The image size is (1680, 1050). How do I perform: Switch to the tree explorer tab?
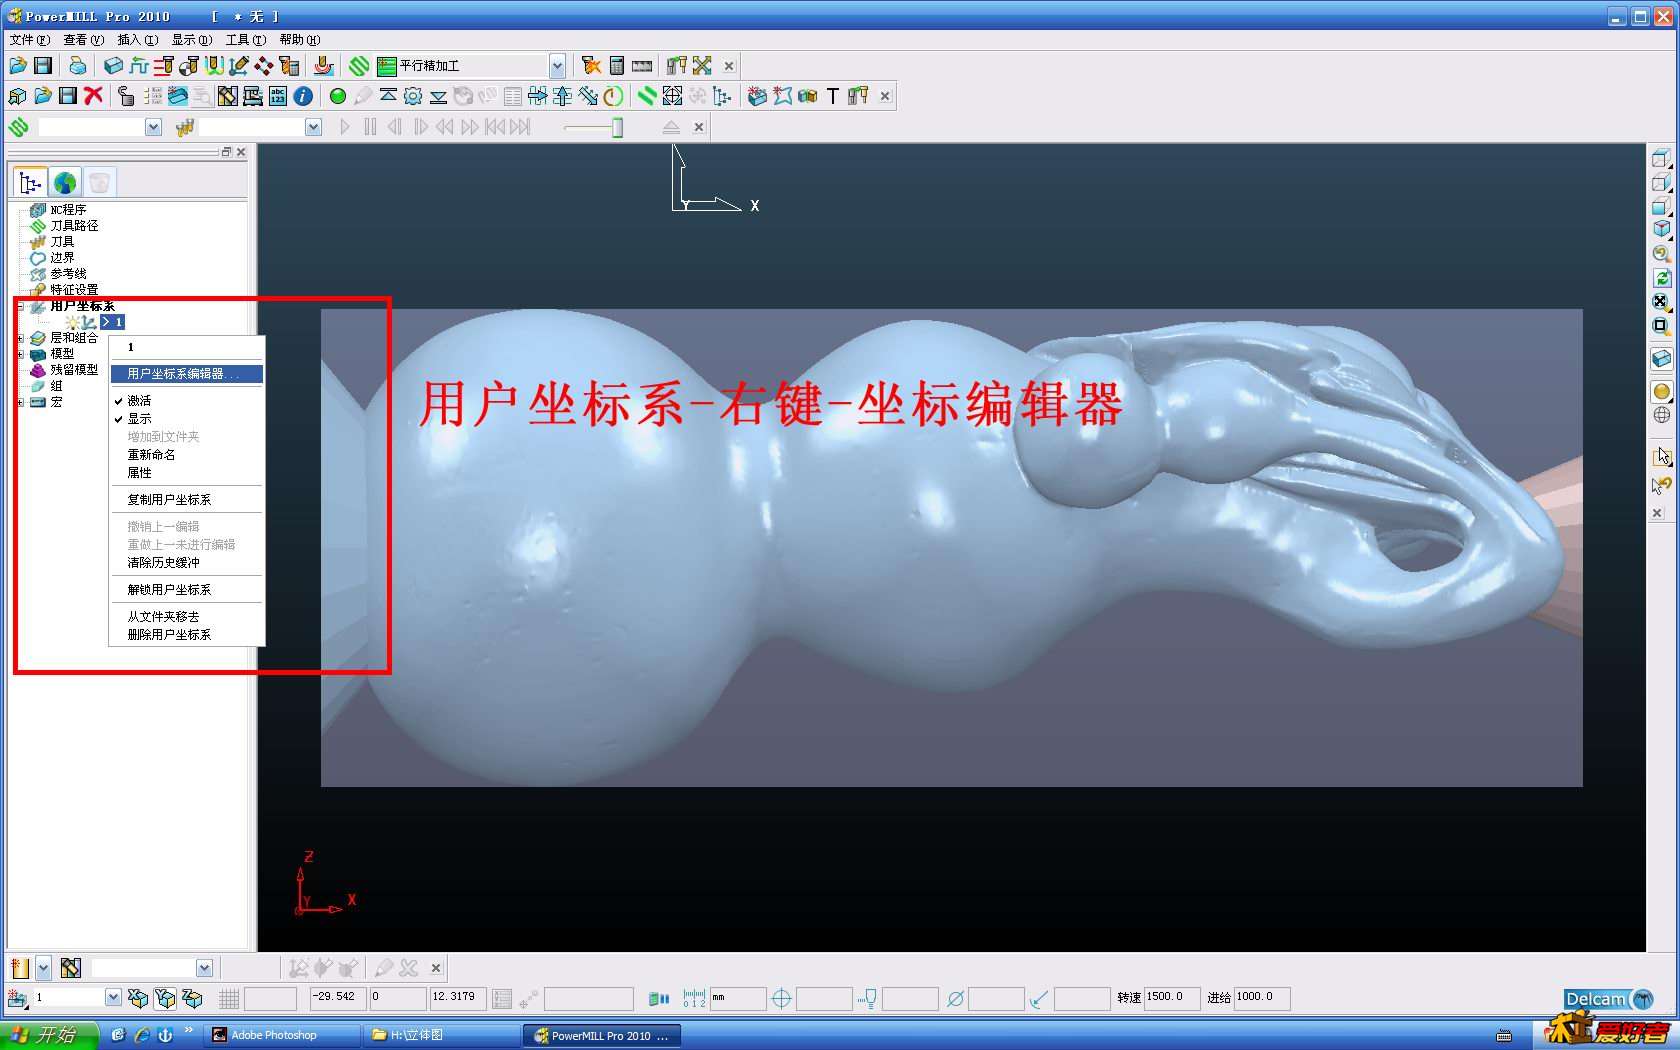pos(31,183)
